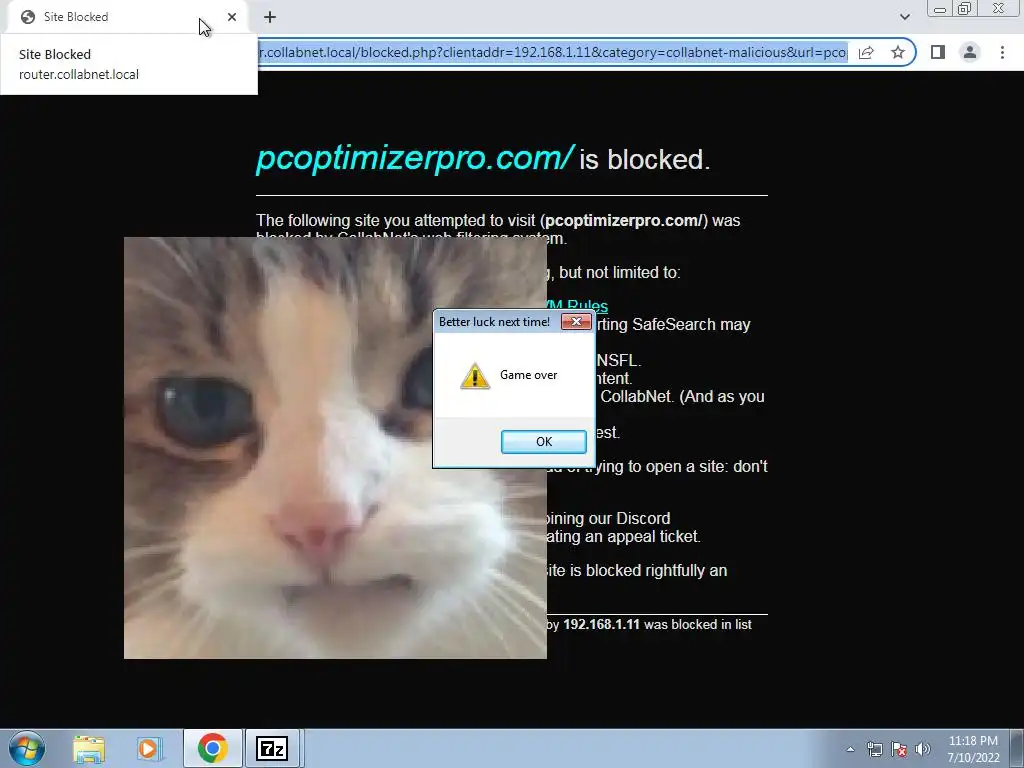
Task: Open the tab search chevron
Action: tap(904, 16)
